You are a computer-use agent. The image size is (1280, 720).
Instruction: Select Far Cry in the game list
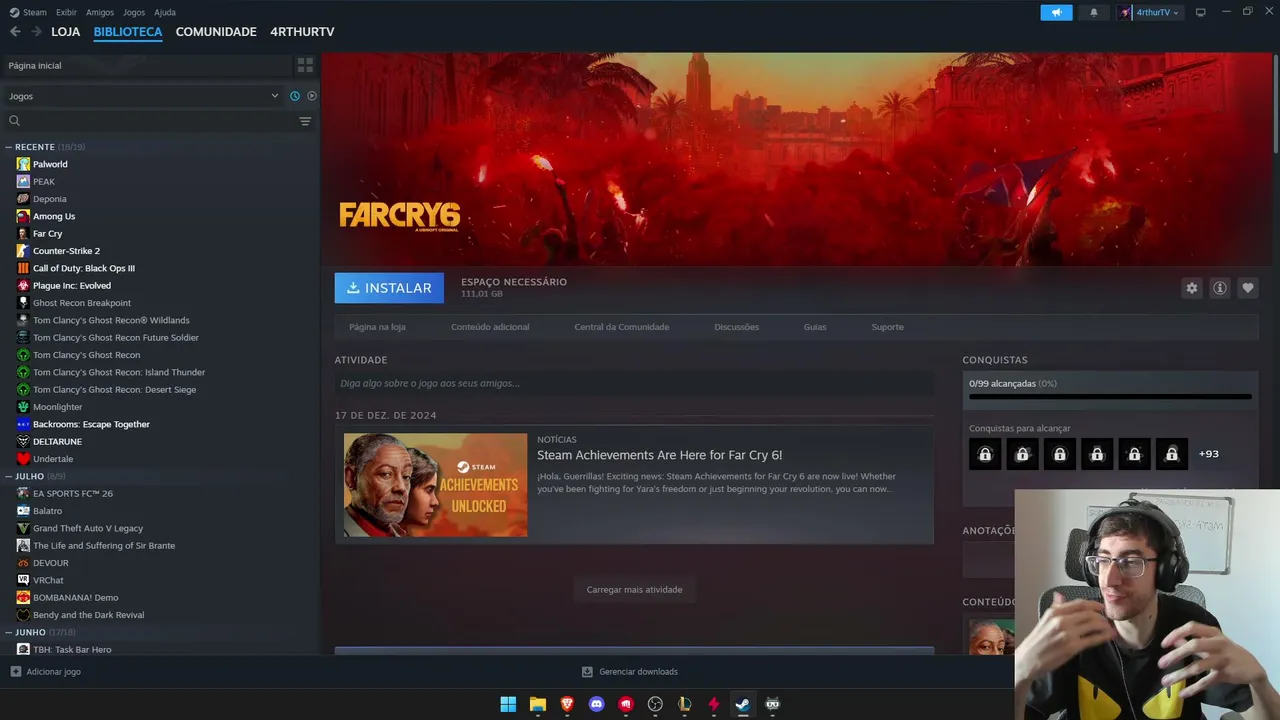[47, 234]
